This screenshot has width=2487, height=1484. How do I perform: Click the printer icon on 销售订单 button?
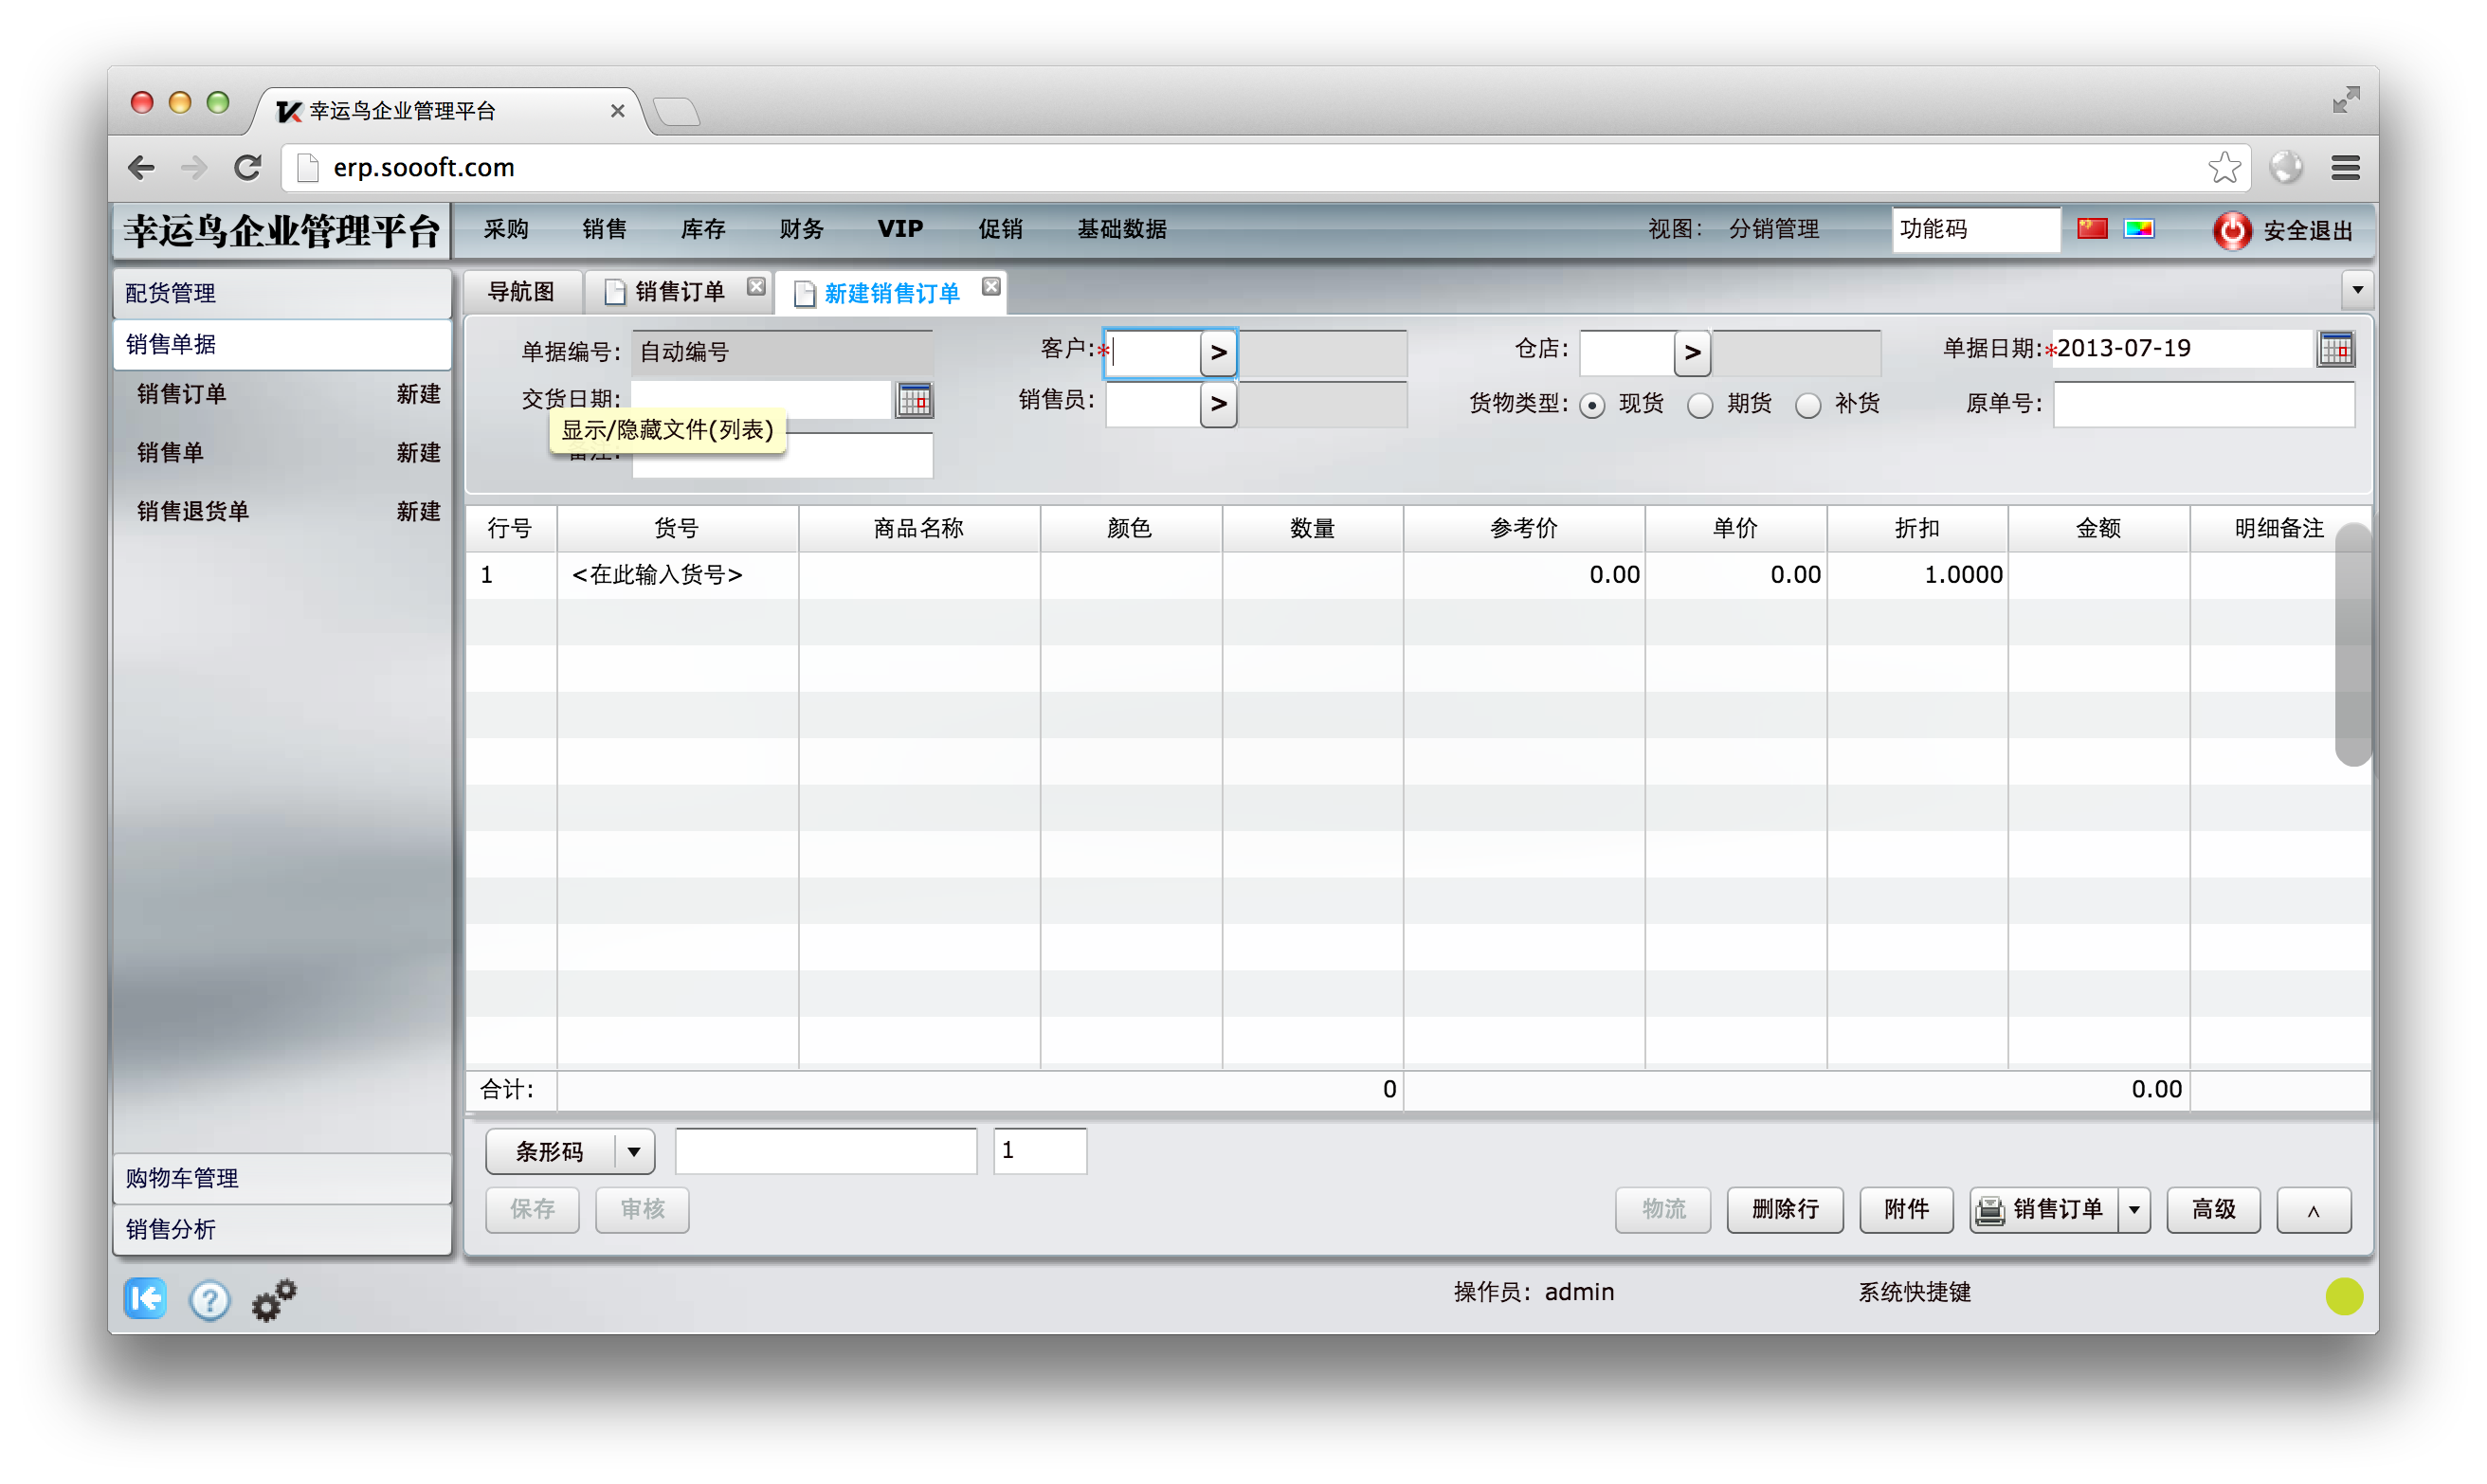(1990, 1210)
